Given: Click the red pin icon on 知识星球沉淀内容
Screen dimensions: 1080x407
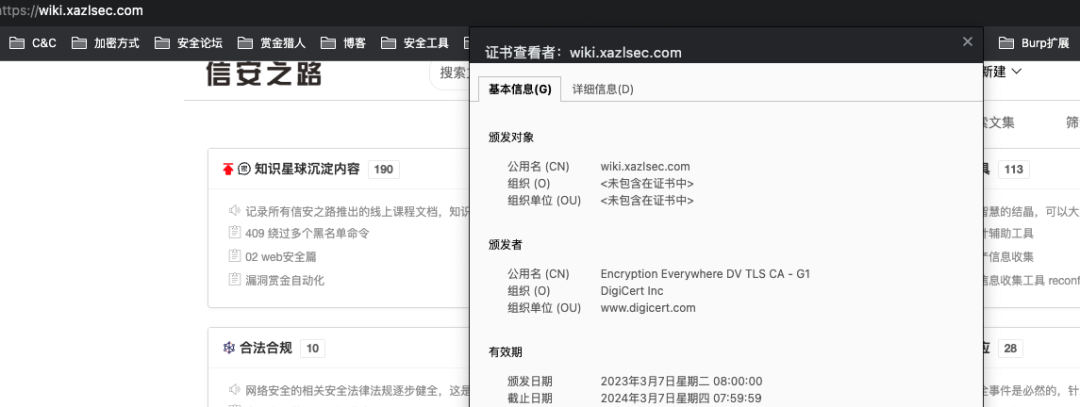Looking at the screenshot, I should coord(228,169).
